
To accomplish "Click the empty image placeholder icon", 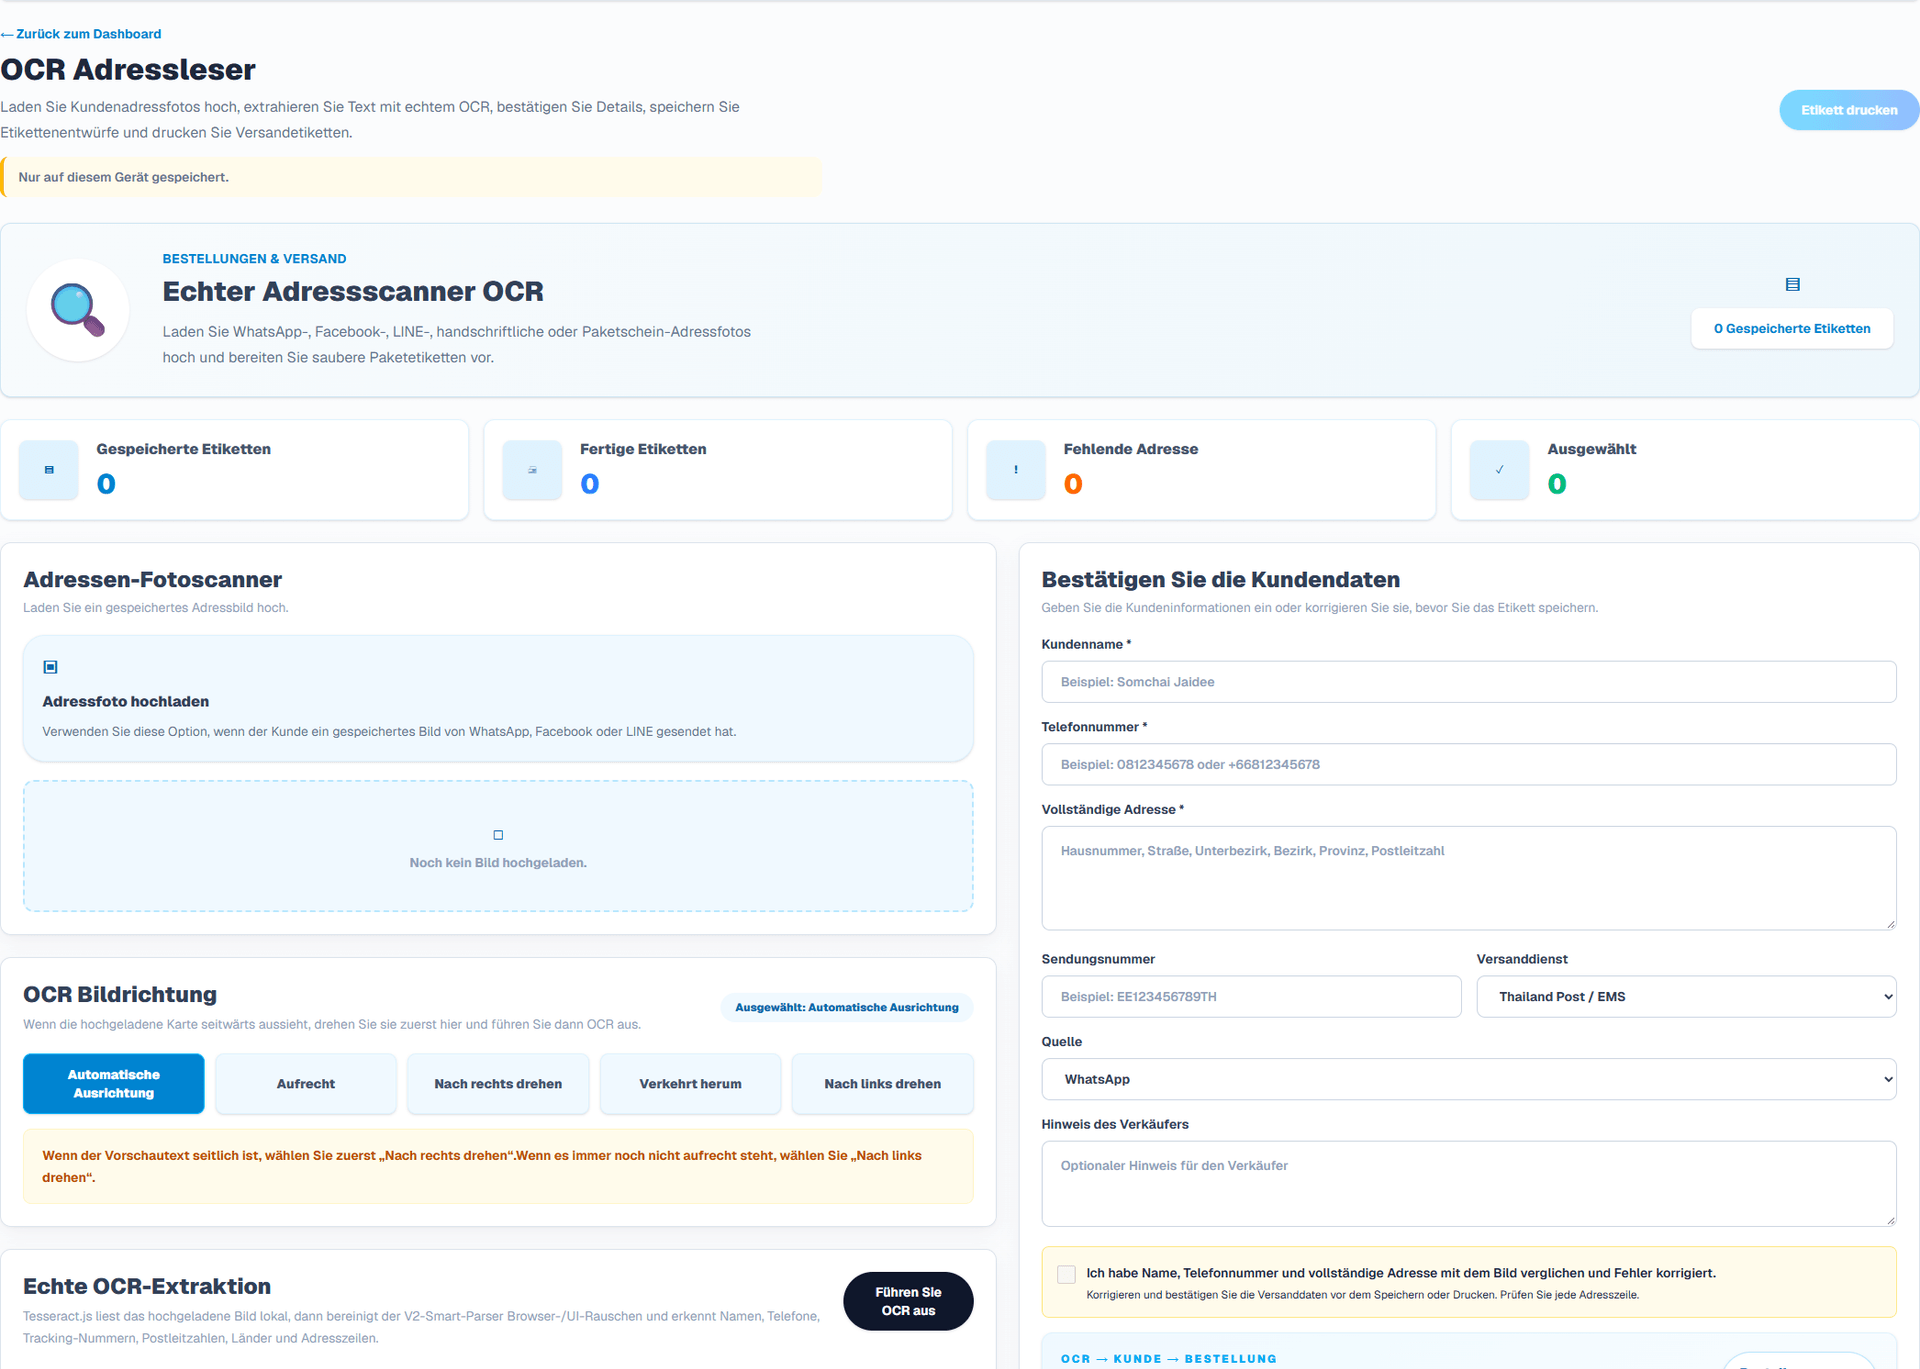I will pos(498,835).
